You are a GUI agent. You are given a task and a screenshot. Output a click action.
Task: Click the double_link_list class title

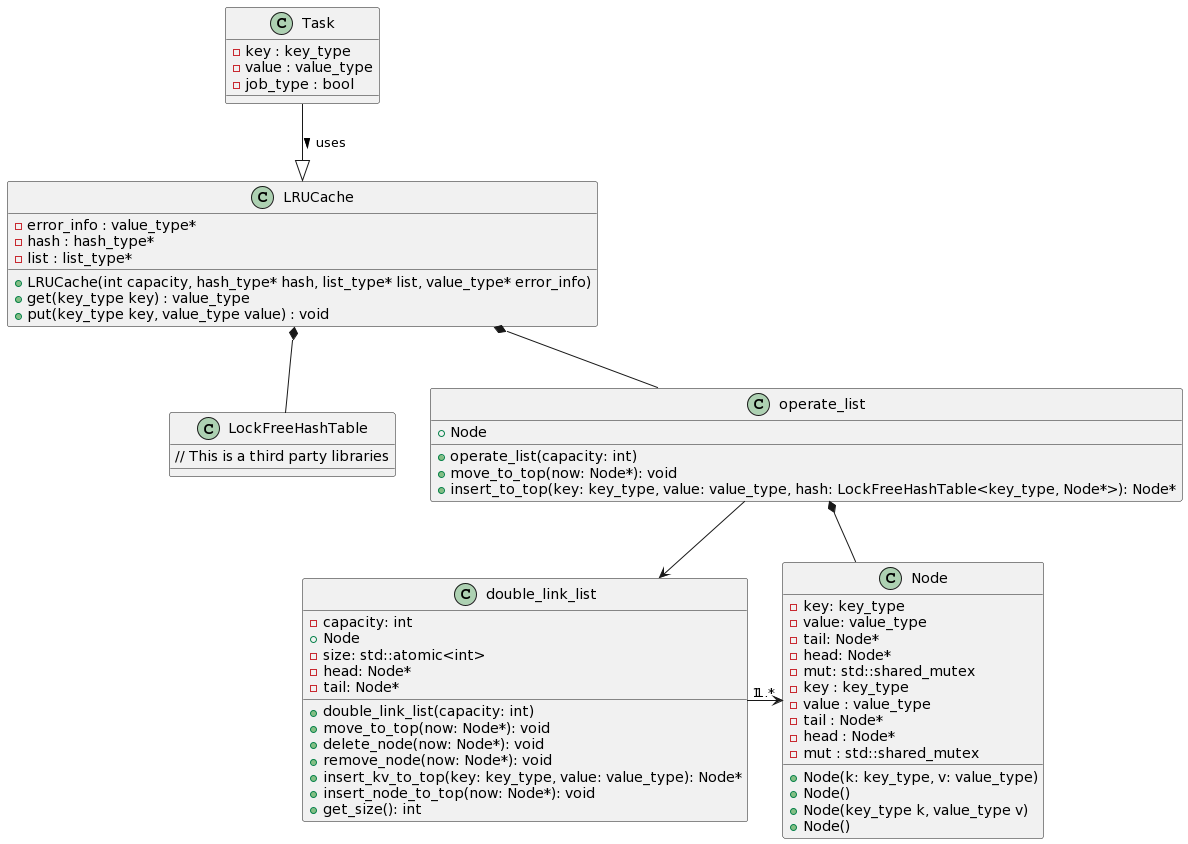(541, 595)
